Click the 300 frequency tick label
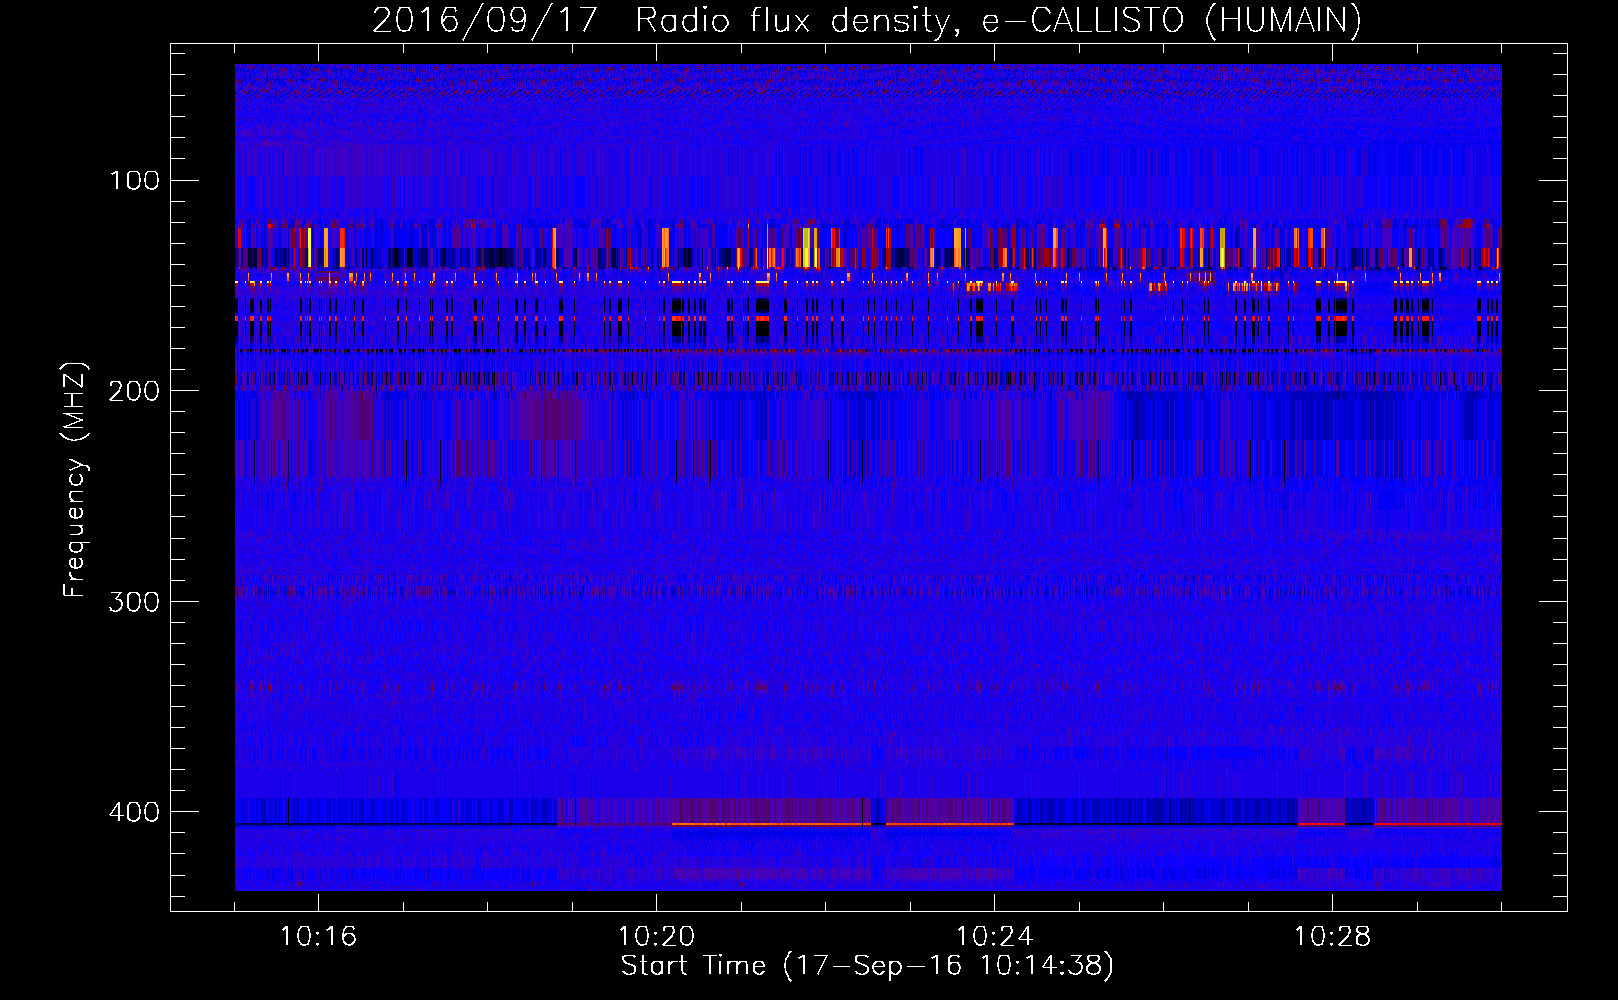Image resolution: width=1618 pixels, height=1000 pixels. 134,601
